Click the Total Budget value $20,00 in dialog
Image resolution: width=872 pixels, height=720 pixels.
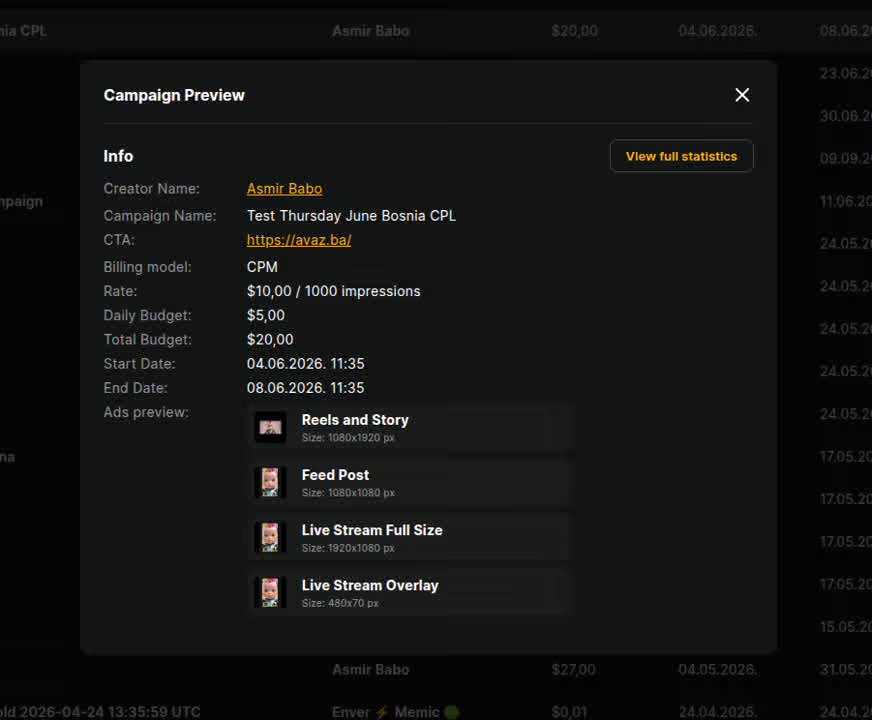[x=270, y=340]
